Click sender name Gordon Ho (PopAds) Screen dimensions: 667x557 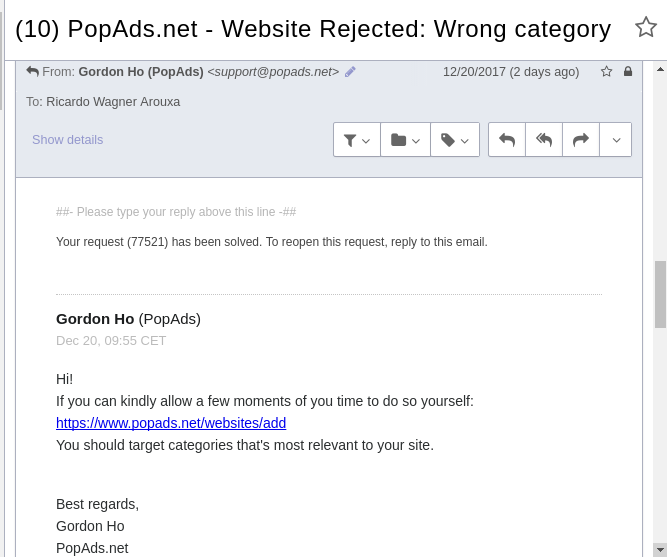pos(140,72)
